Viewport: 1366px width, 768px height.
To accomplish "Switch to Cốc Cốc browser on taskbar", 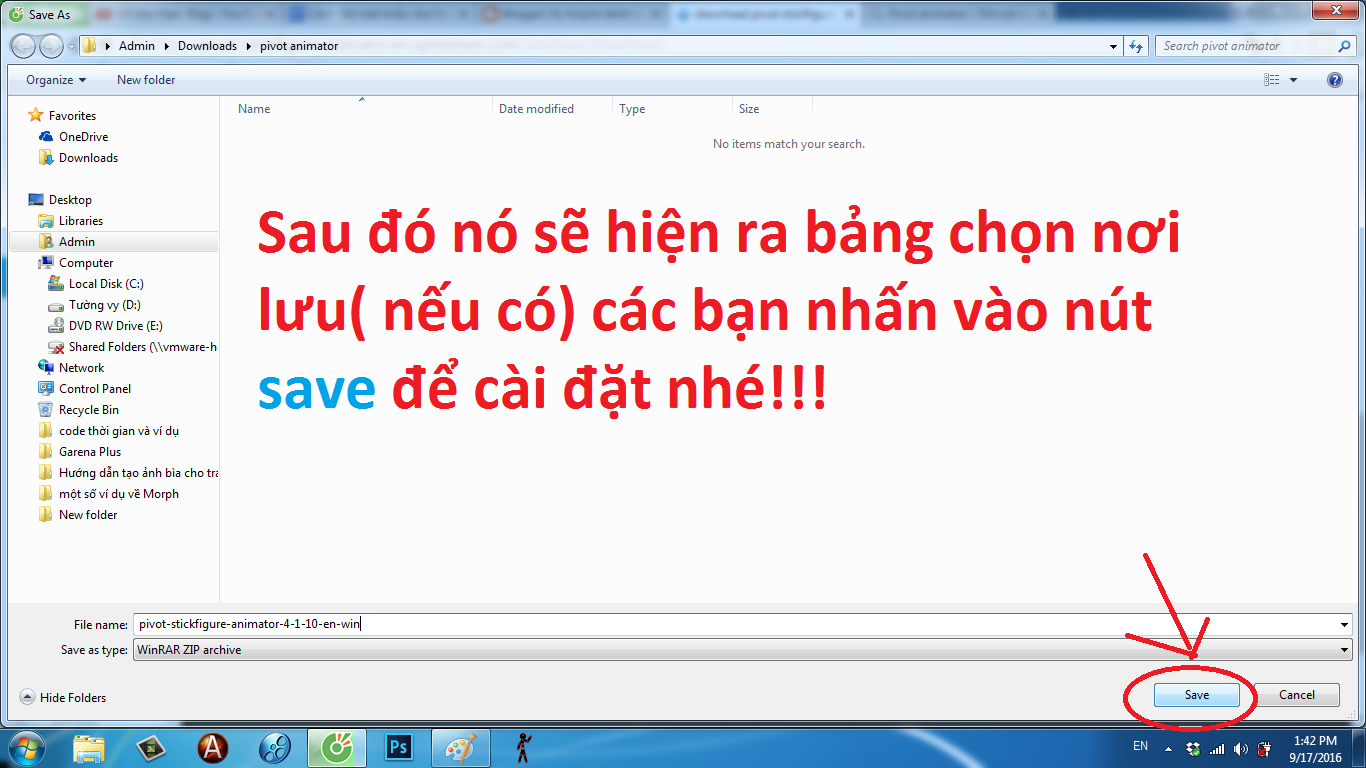I will pyautogui.click(x=337, y=748).
